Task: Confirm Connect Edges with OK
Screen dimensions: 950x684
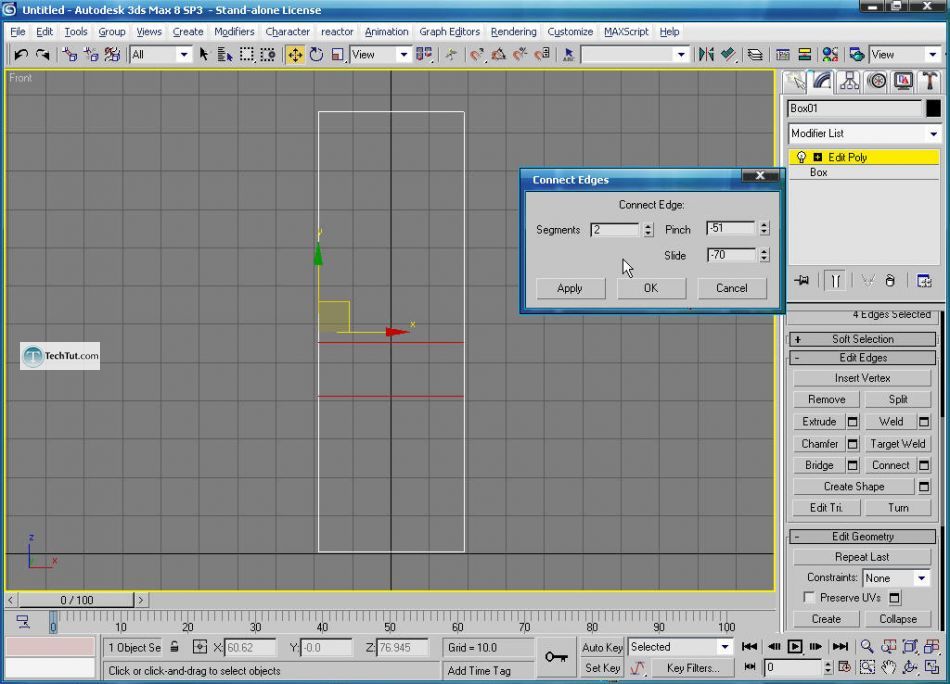Action: (x=651, y=288)
